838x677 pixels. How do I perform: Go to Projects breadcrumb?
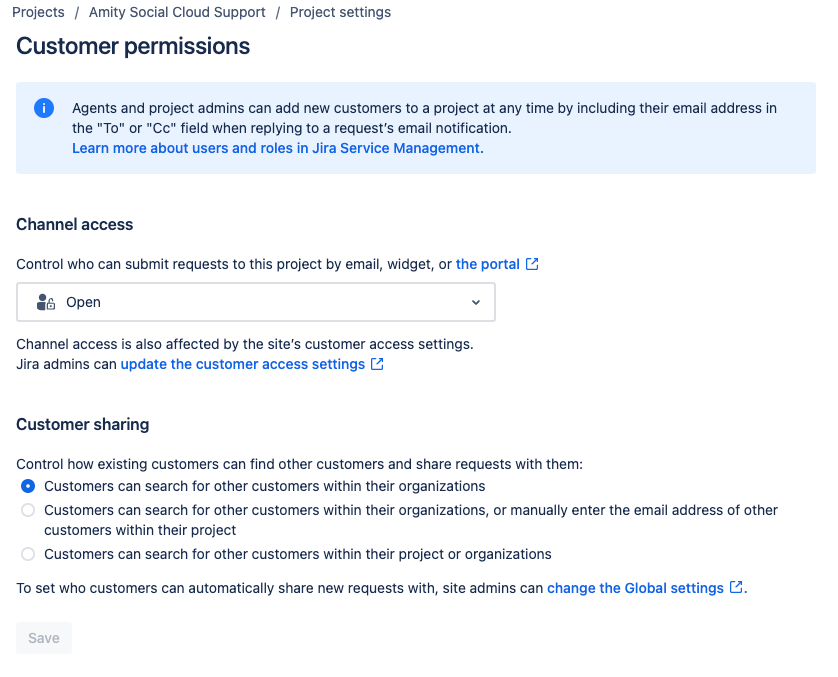point(38,12)
